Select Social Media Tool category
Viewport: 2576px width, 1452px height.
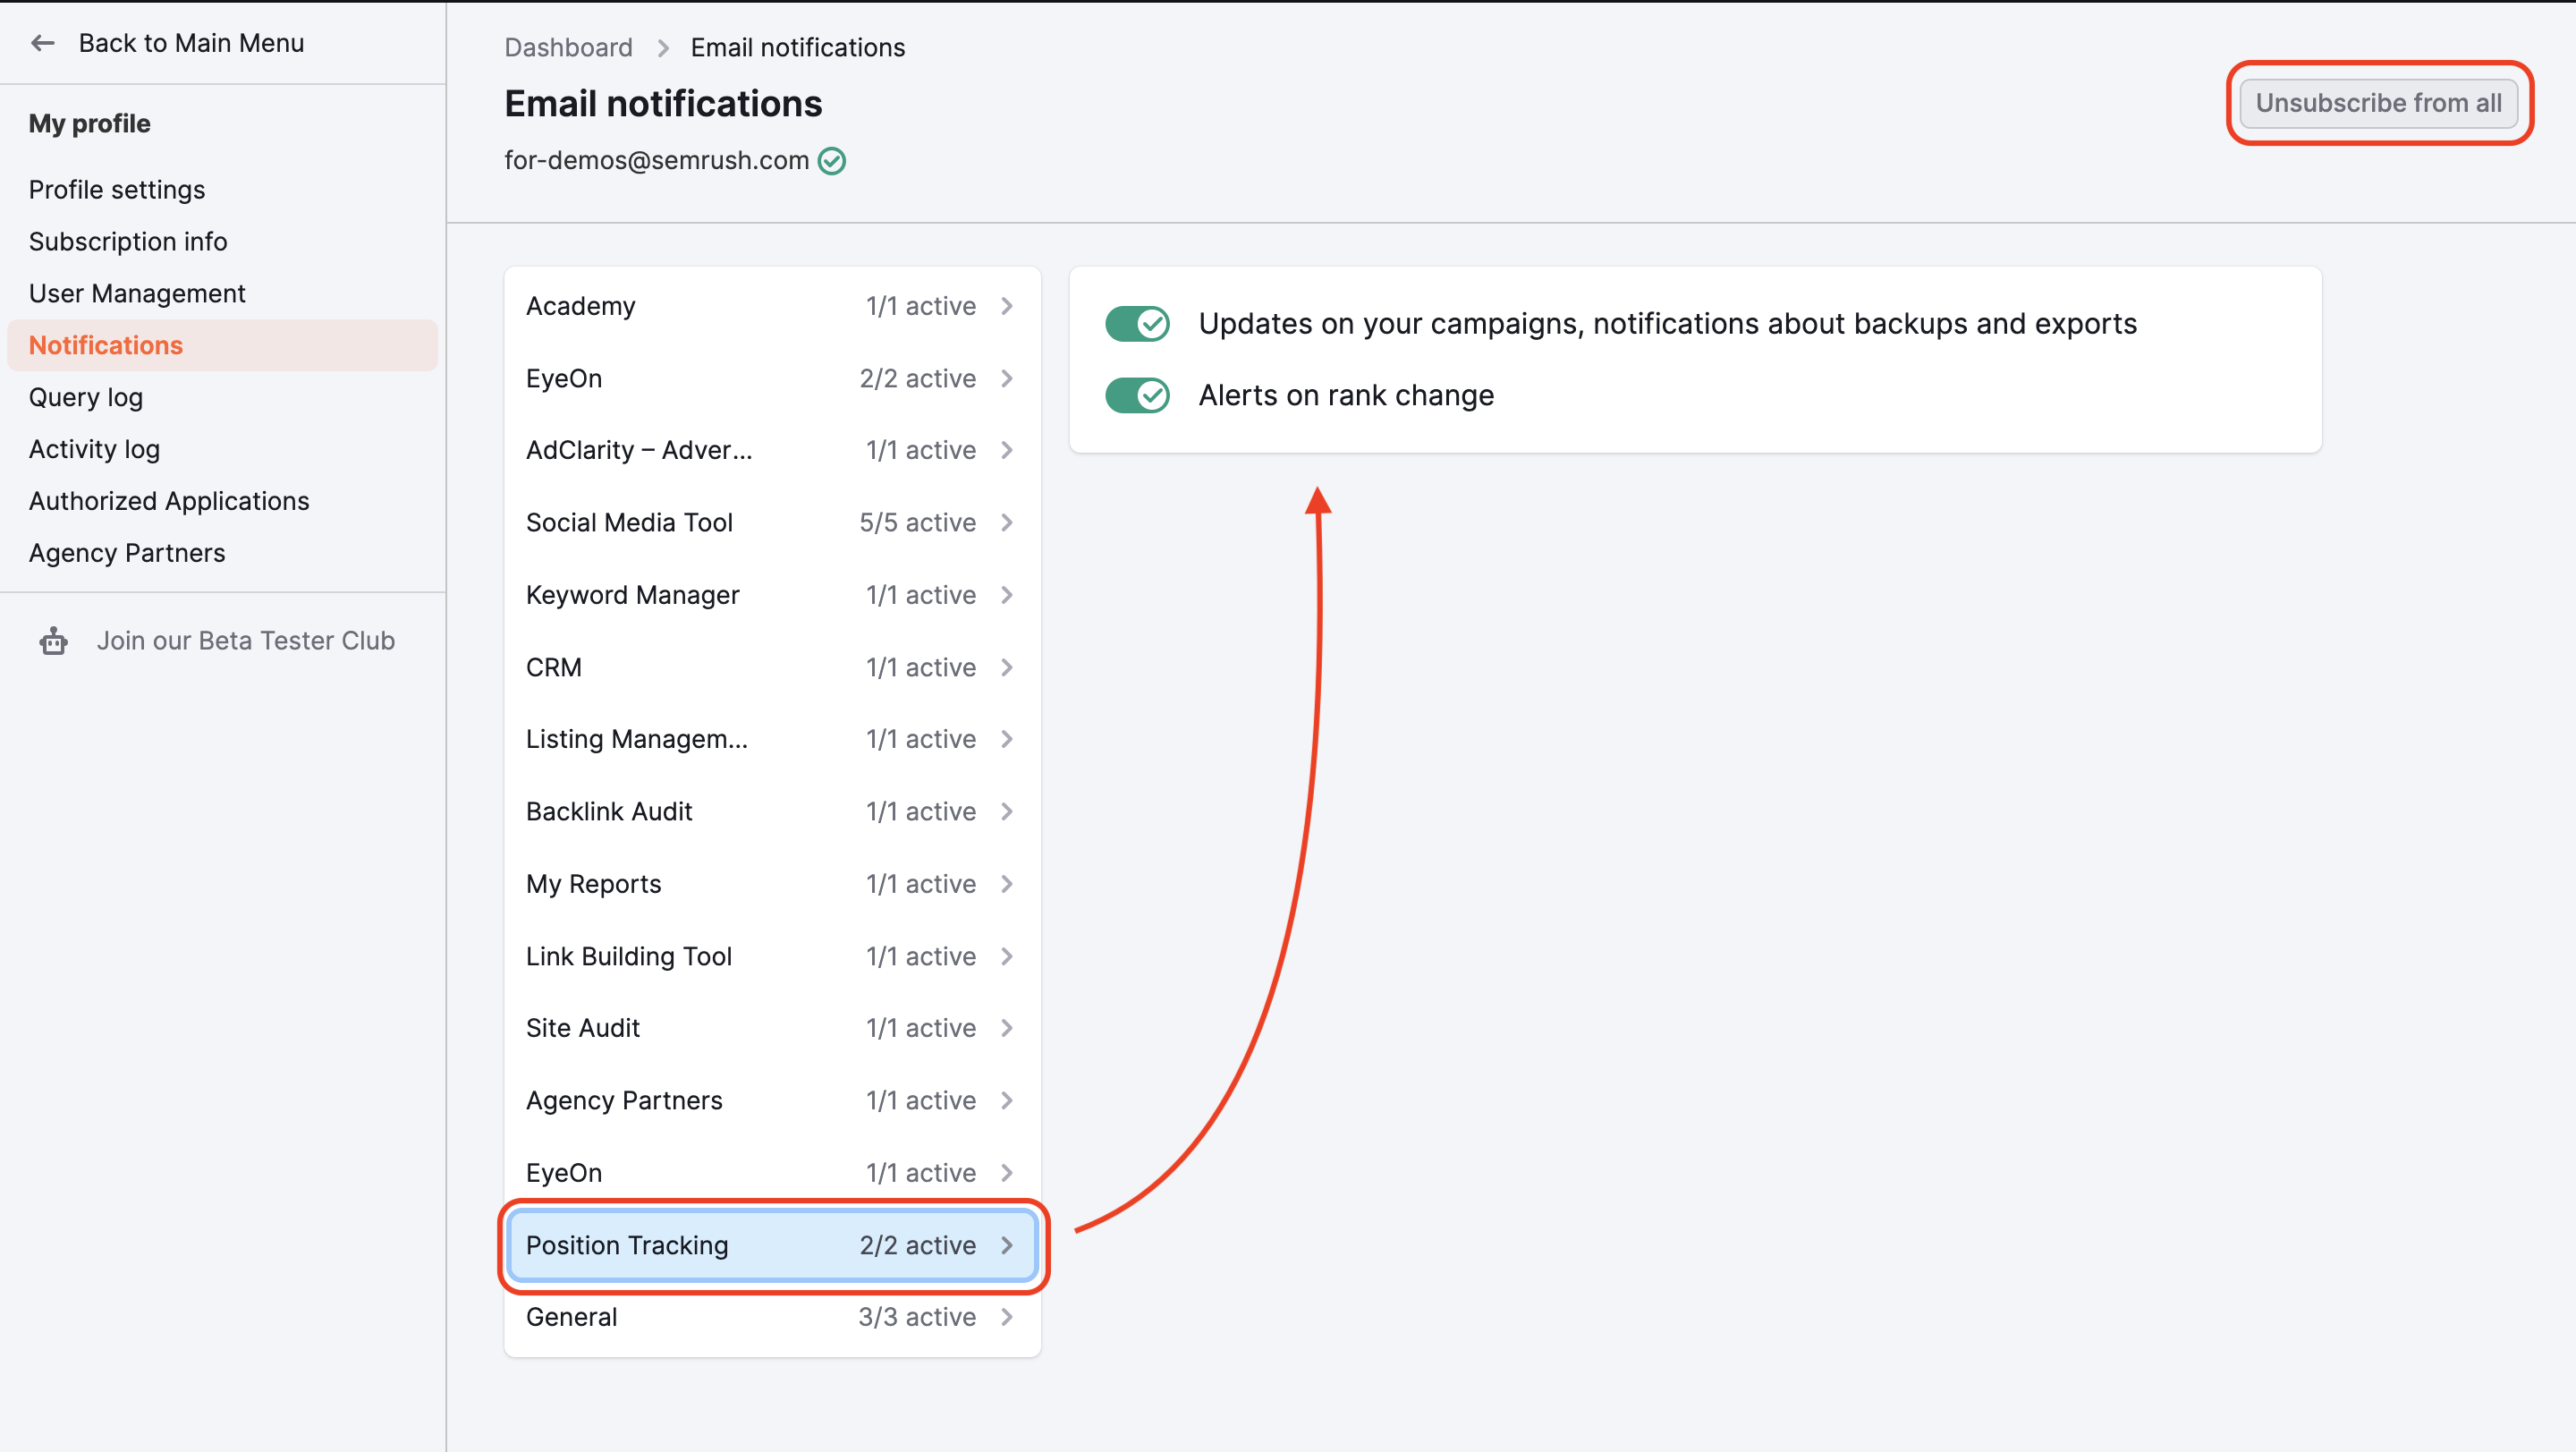pos(772,523)
